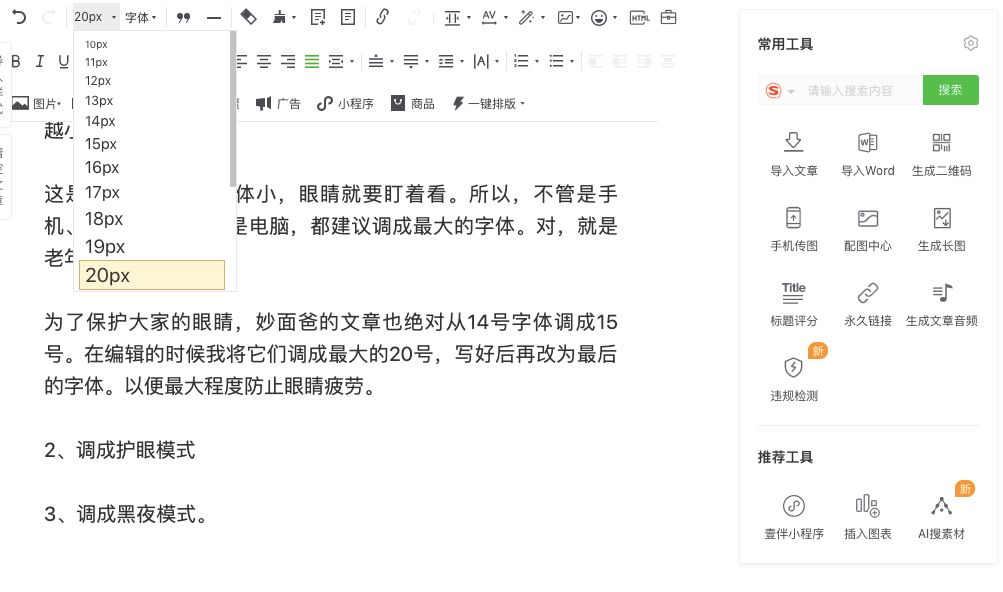Click the 插入图表 insert chart tool
Viewport: 1003px width, 592px height.
[867, 517]
